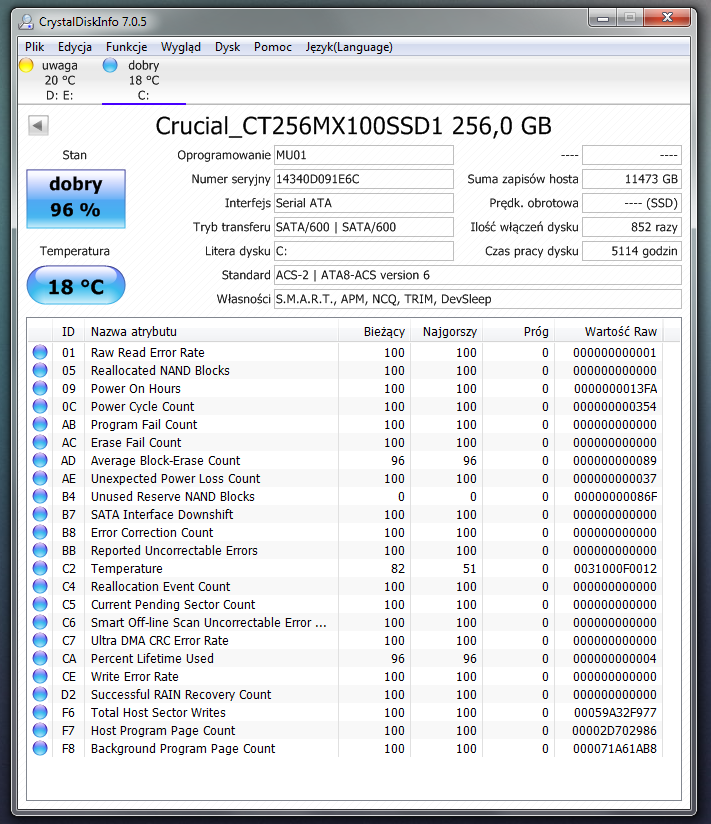
Task: Click the 'Próg' column header
Action: pos(519,332)
